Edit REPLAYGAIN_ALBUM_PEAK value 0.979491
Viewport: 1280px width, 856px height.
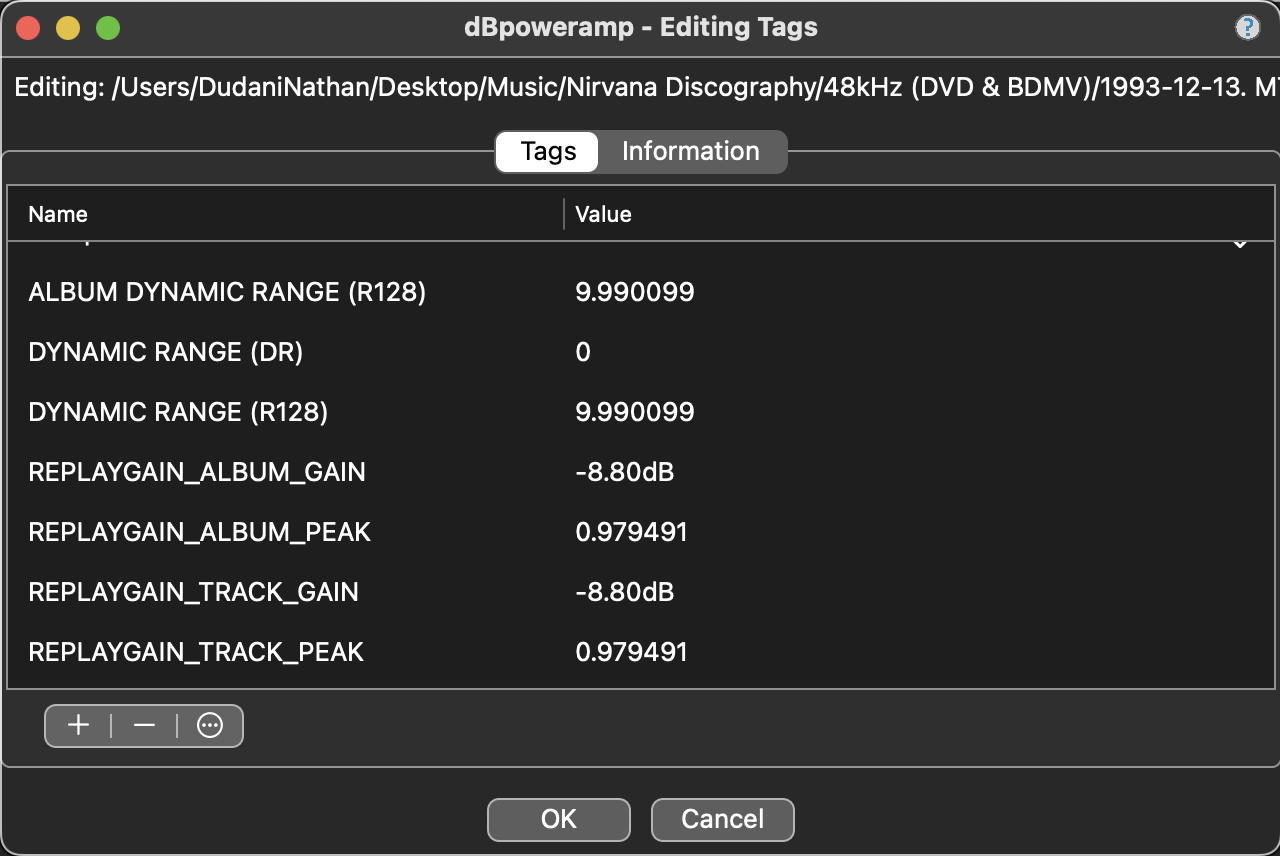pos(632,533)
